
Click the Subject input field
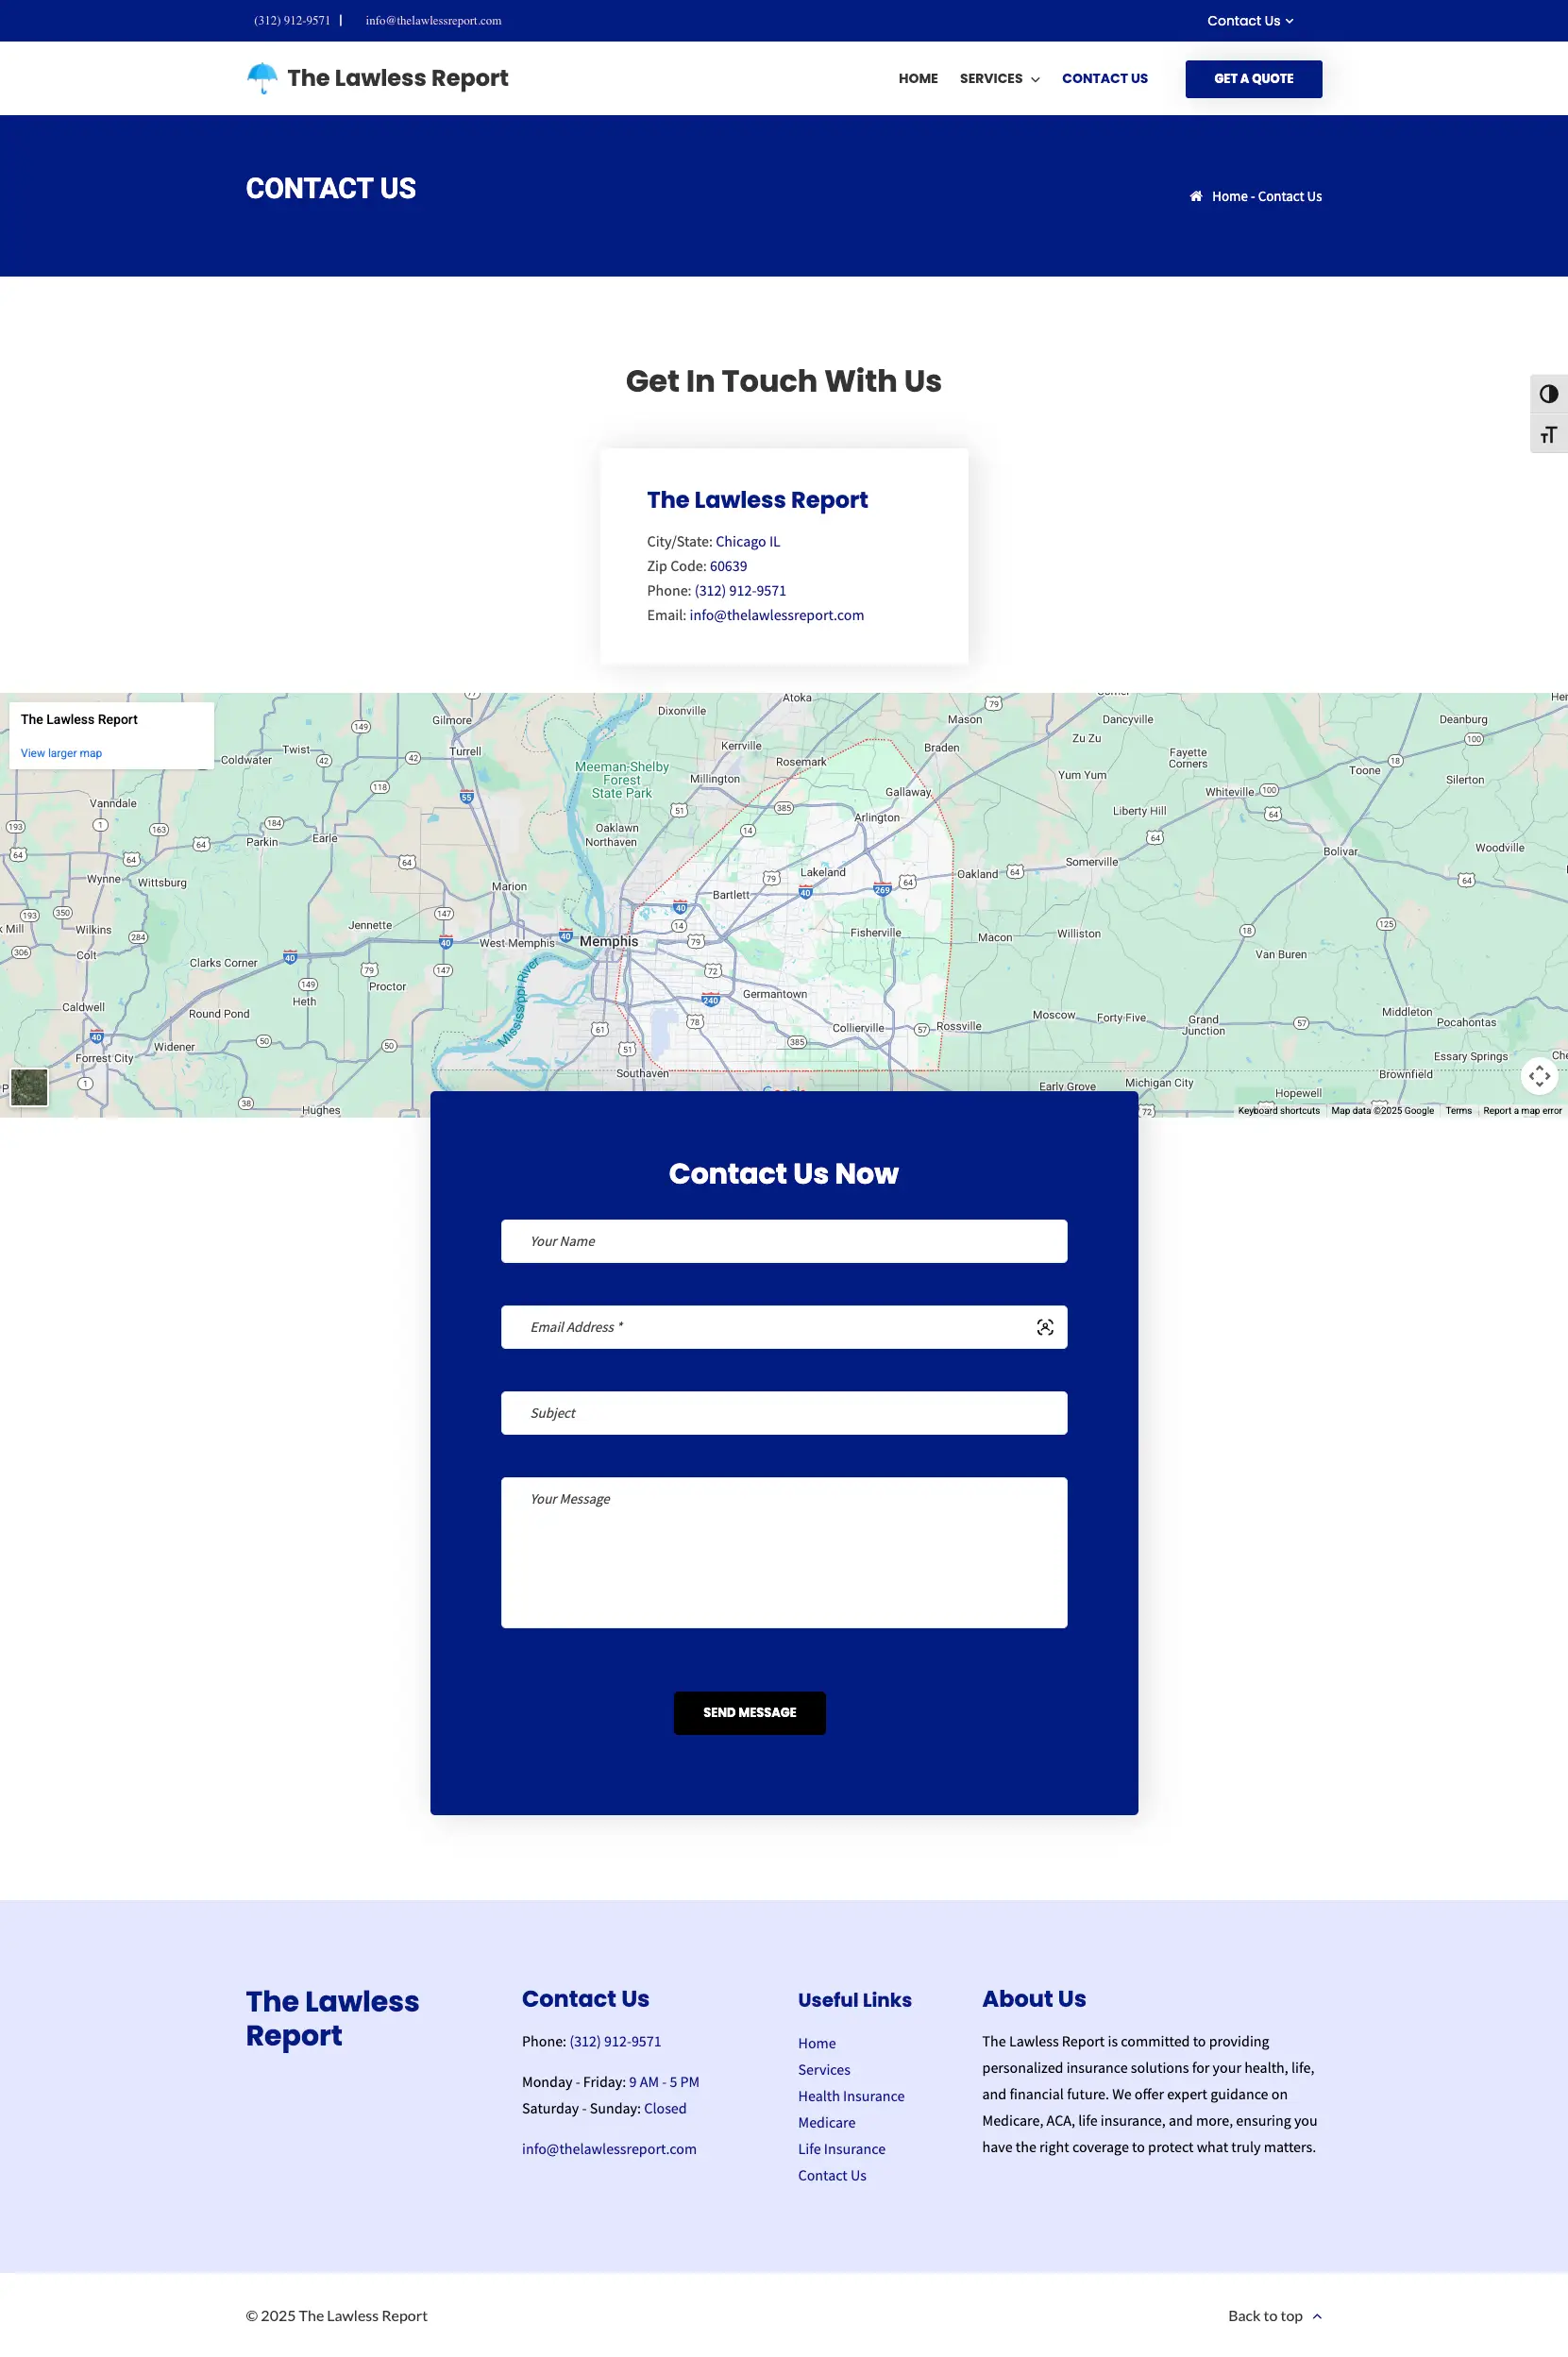click(783, 1413)
